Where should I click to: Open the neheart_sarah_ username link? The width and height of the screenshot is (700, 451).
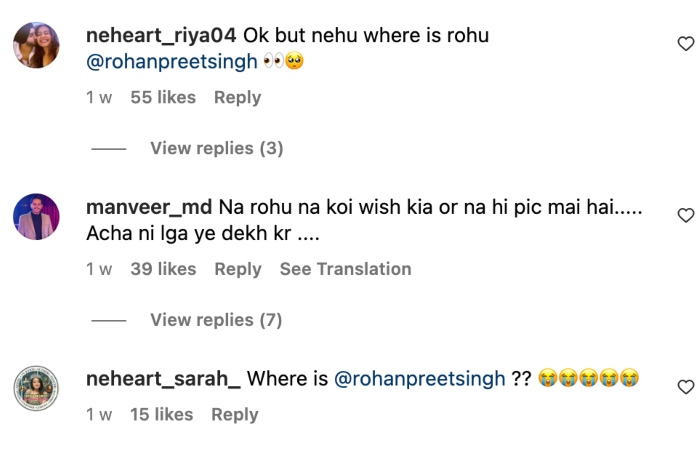(x=163, y=379)
